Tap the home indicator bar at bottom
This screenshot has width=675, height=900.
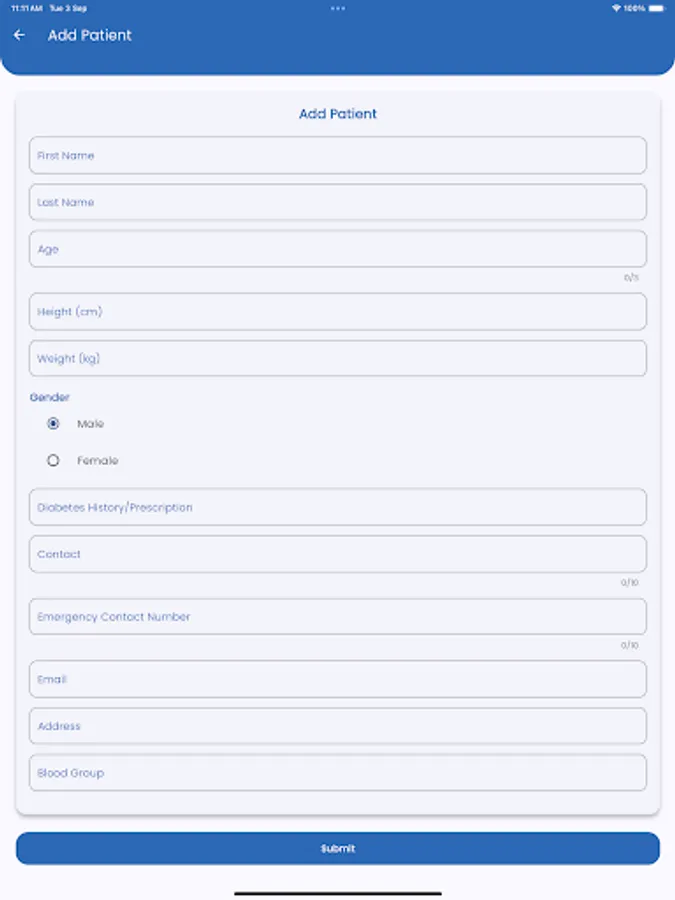tap(337, 891)
